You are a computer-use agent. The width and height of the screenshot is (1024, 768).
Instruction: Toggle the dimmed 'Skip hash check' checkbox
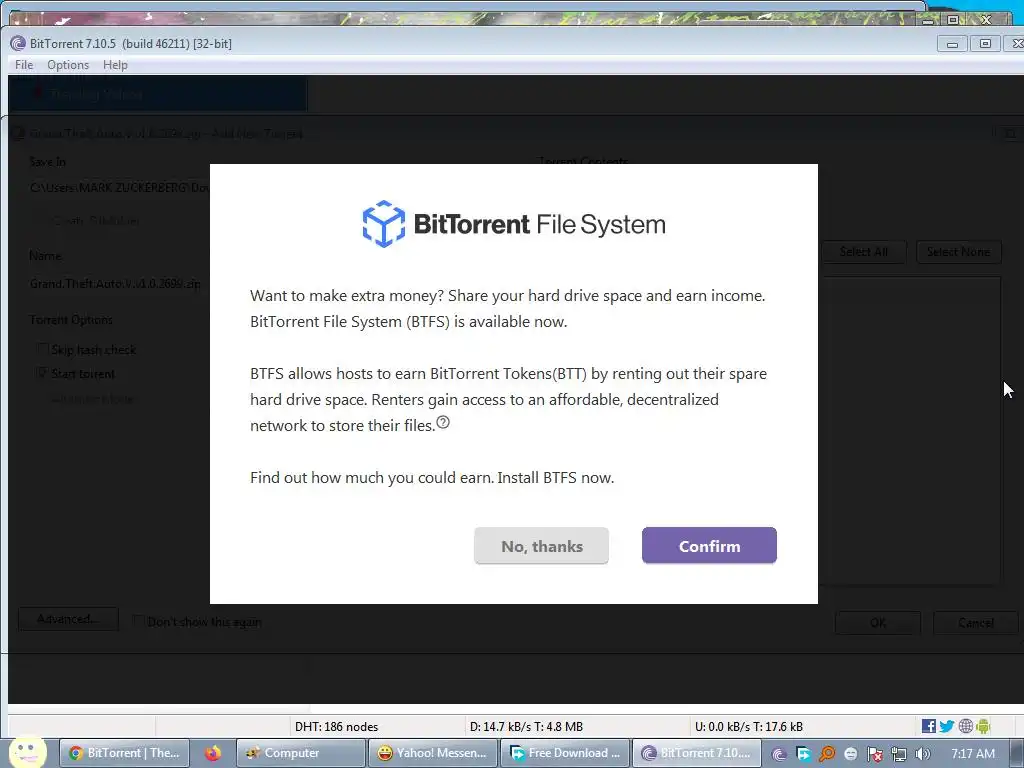coord(42,349)
